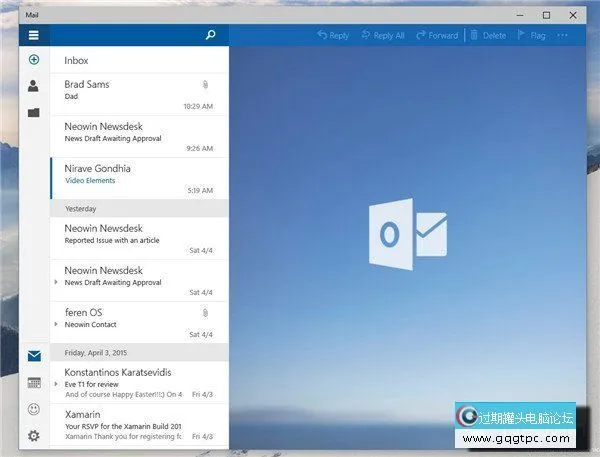The height and width of the screenshot is (457, 600).
Task: Delete the message using toolbar
Action: (487, 35)
